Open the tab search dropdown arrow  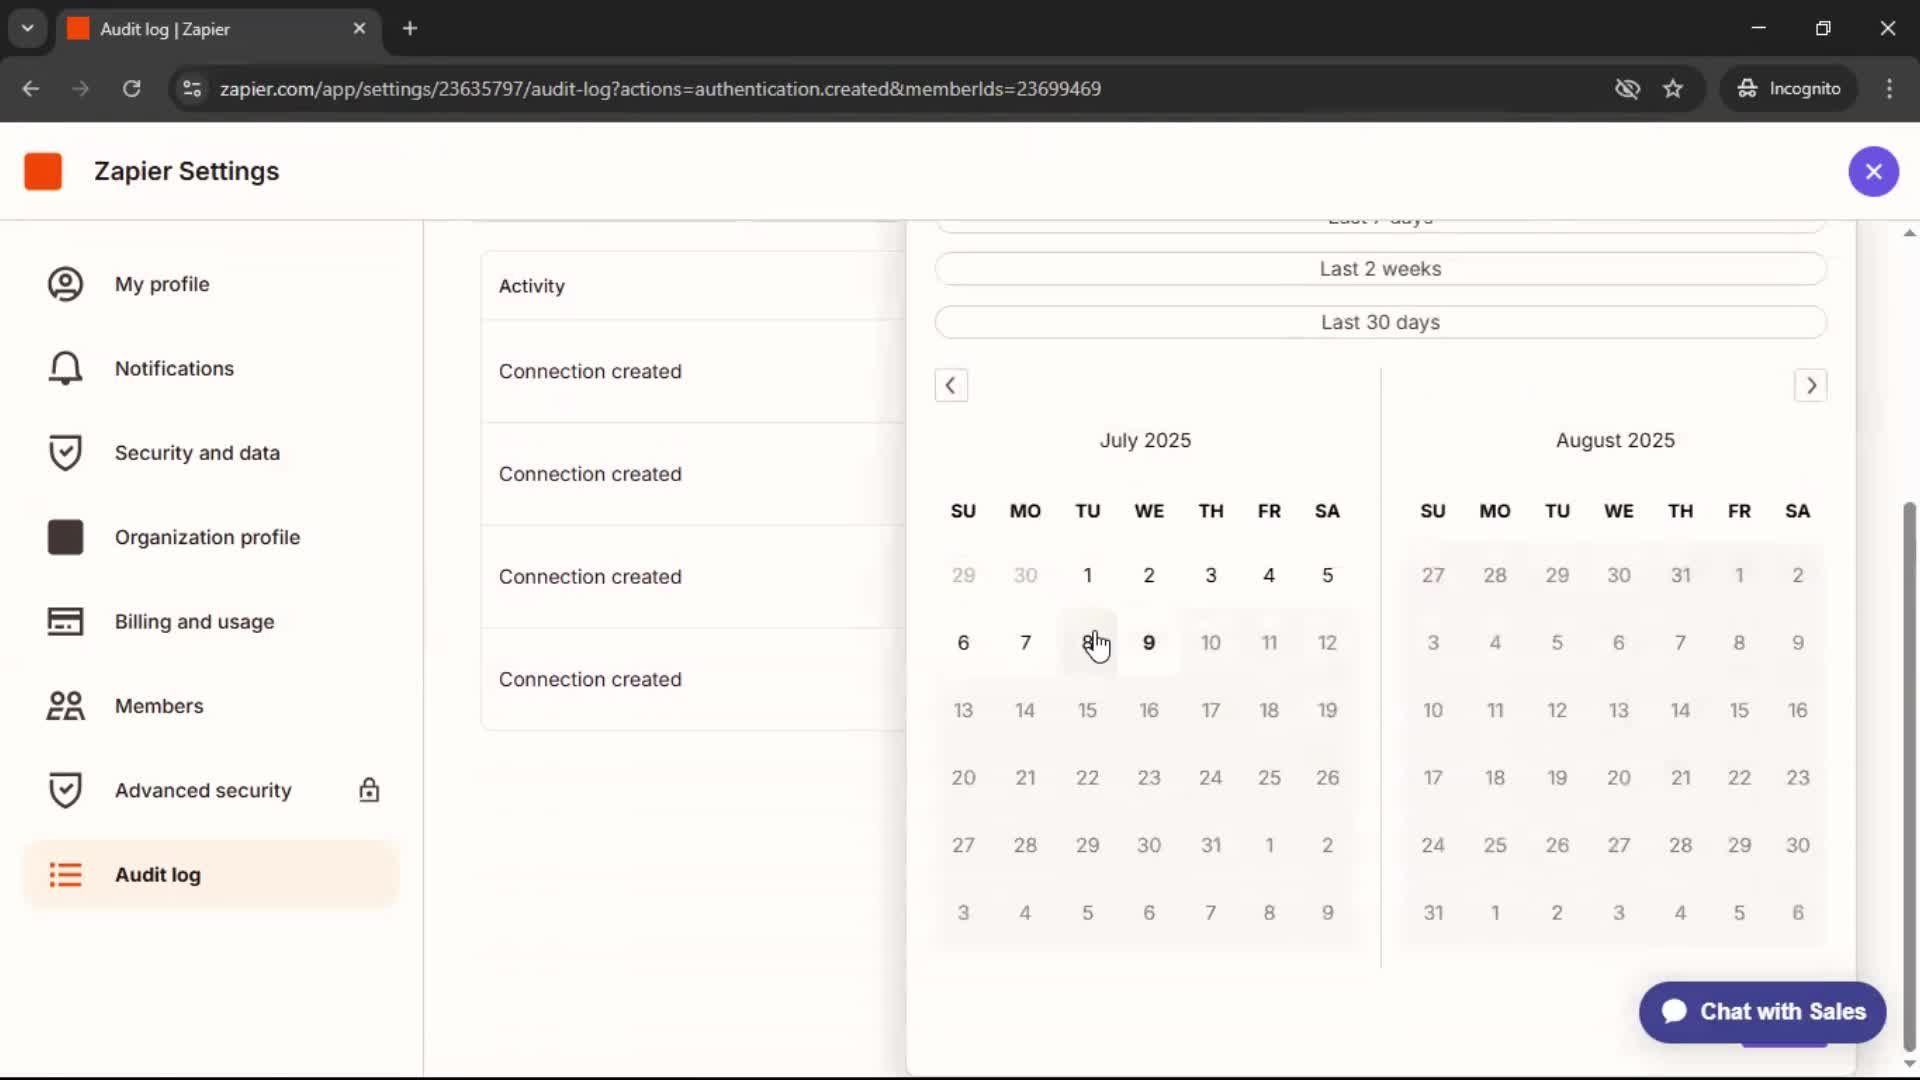27,28
